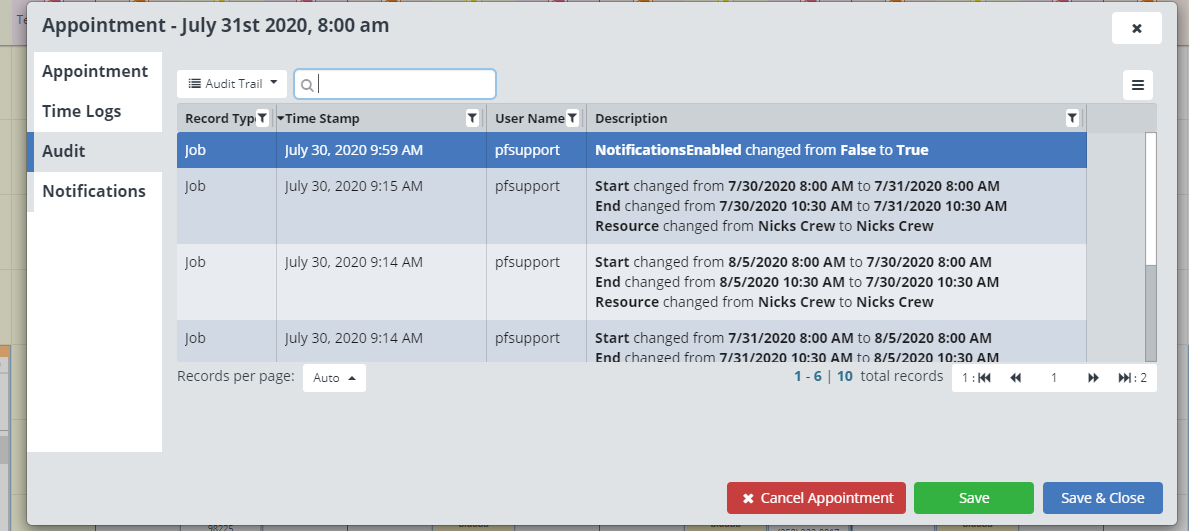Expand the Records per page Auto dropdown
This screenshot has height=531, width=1189.
pos(334,378)
